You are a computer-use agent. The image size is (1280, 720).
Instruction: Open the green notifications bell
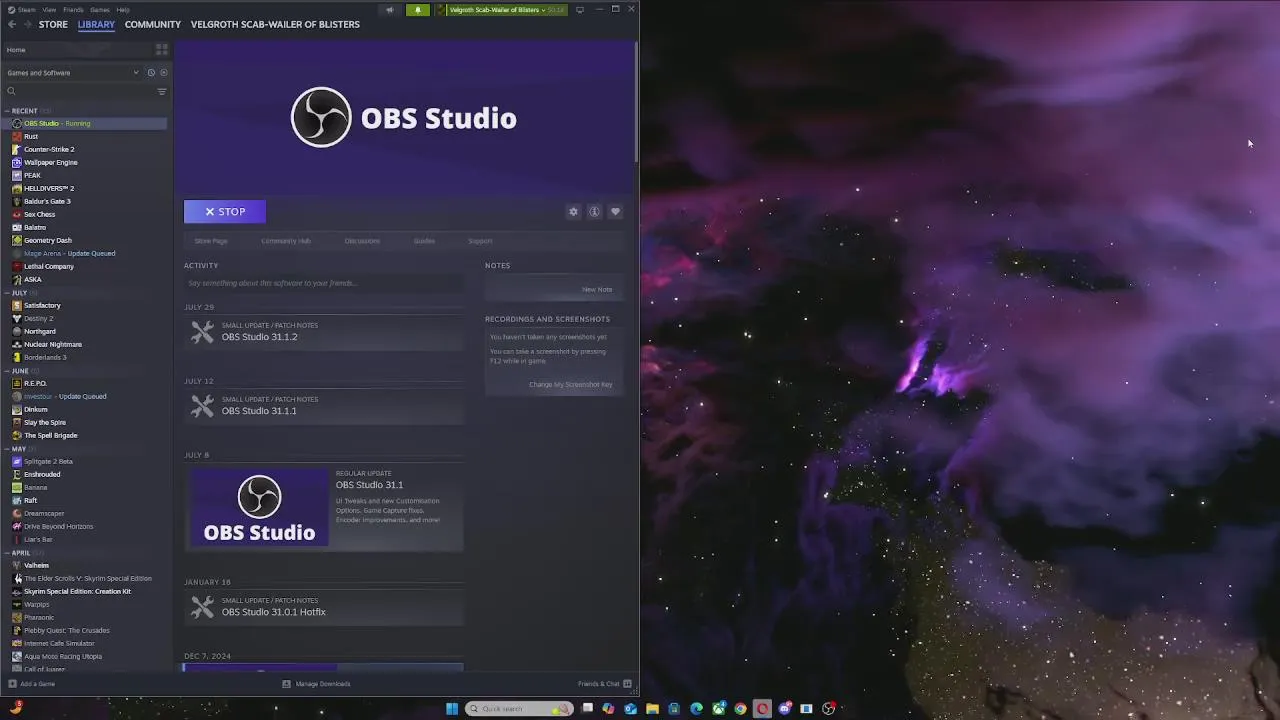coord(418,10)
